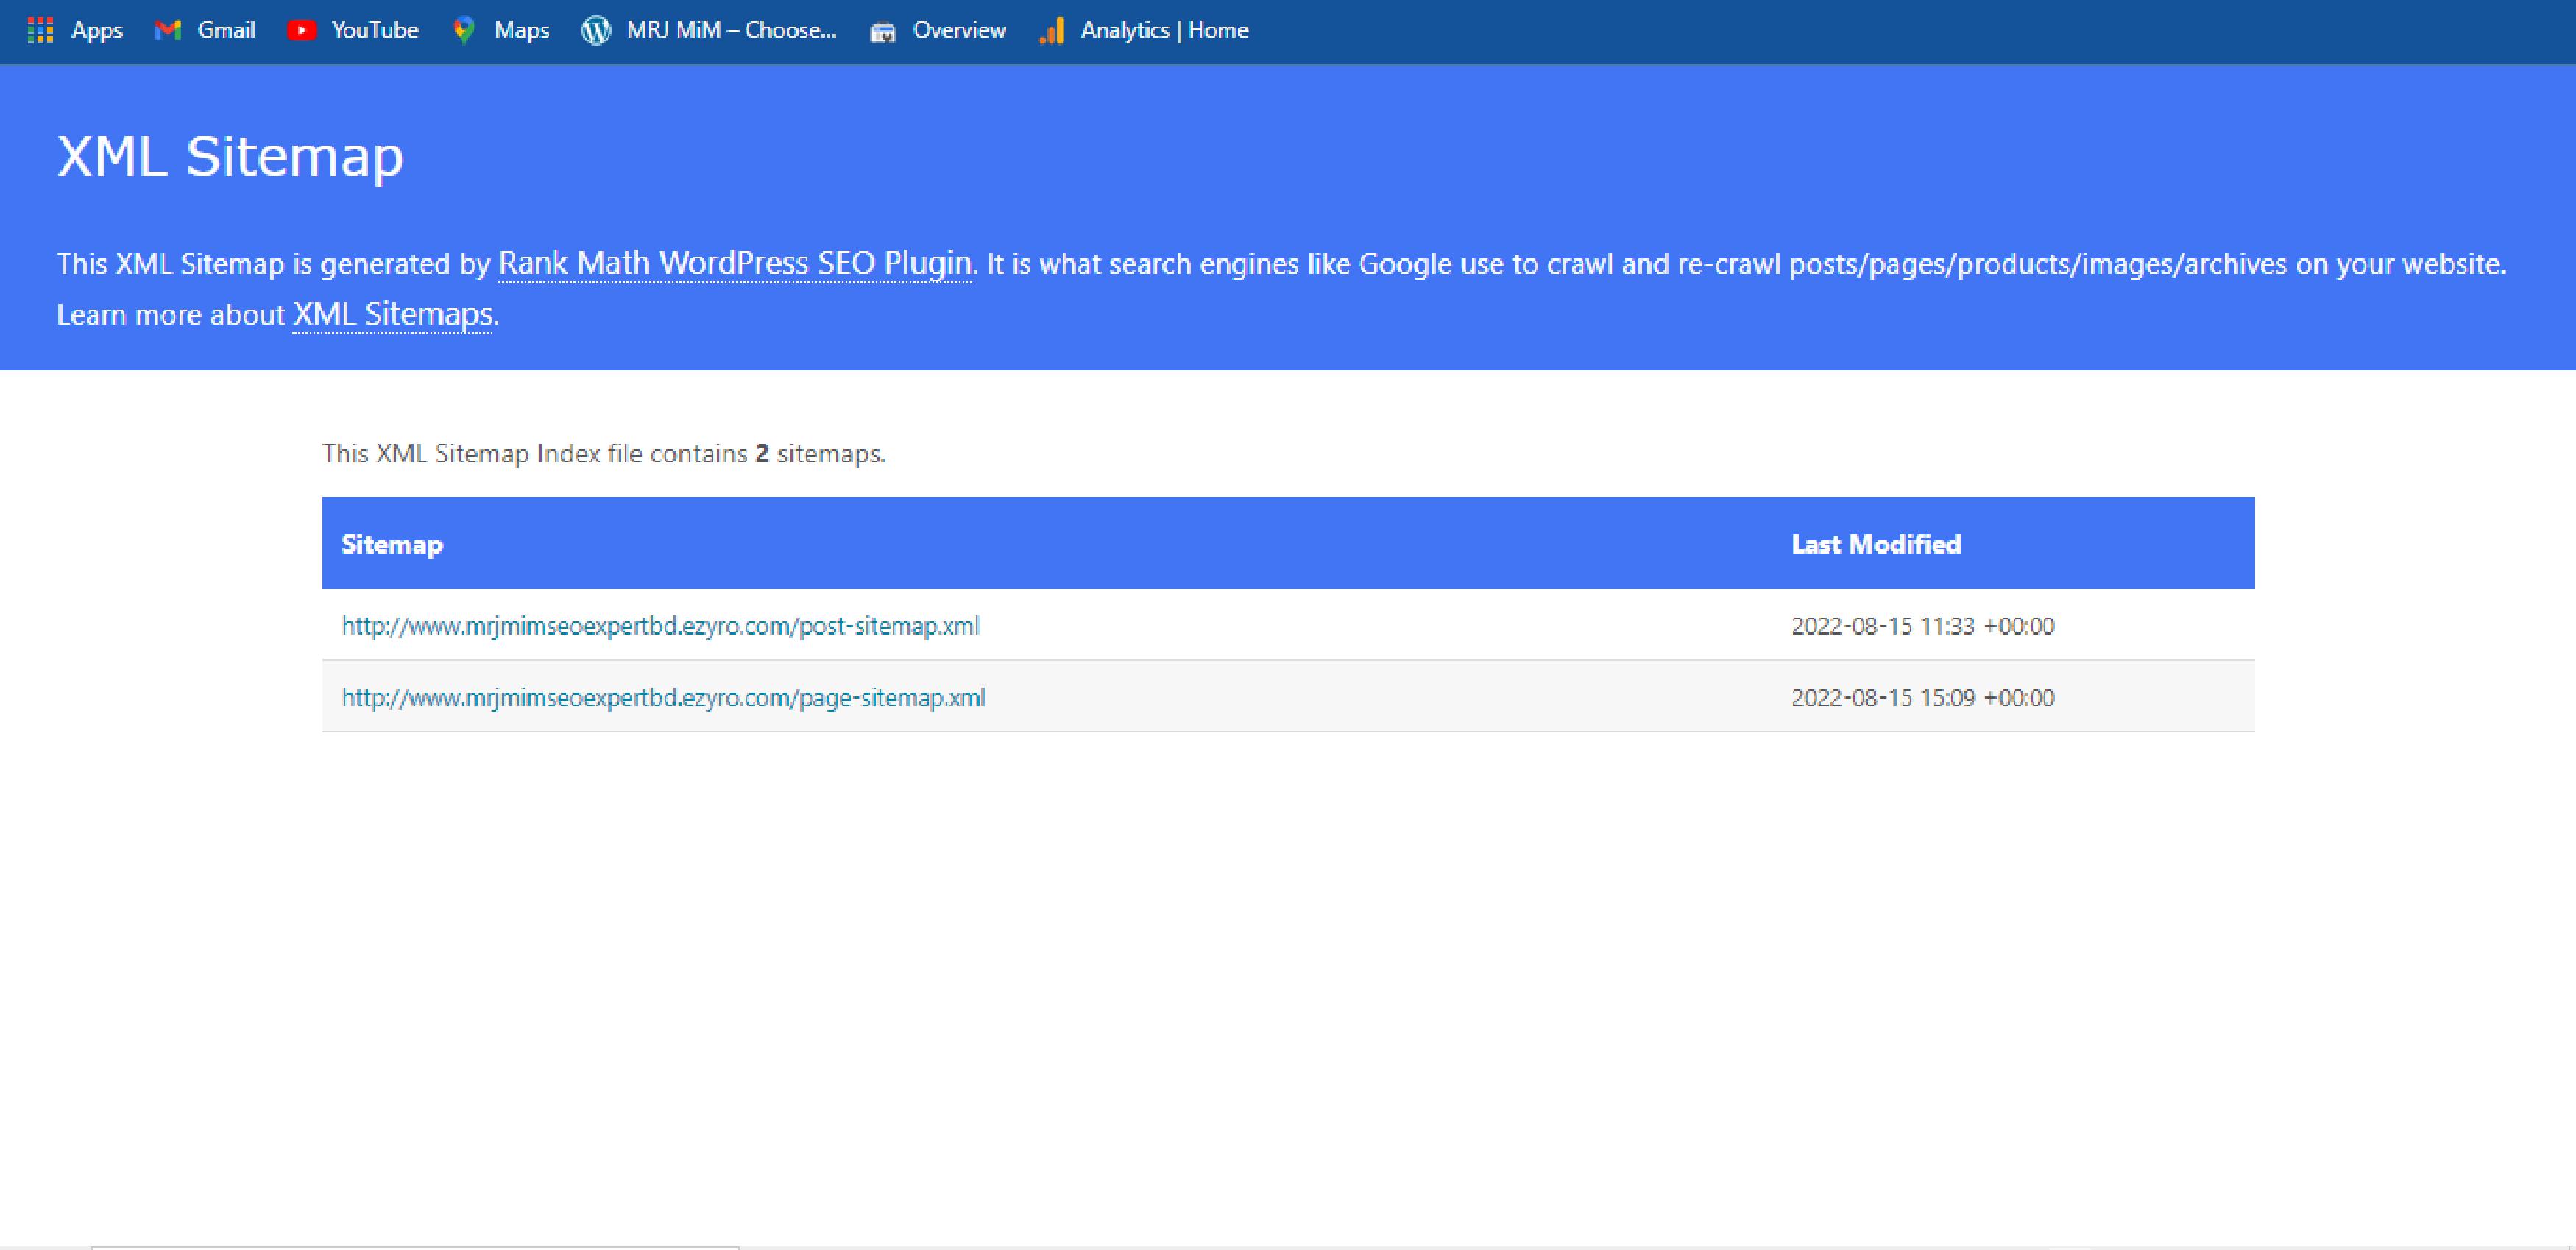This screenshot has width=2576, height=1250.
Task: Click the Apps grid icon
Action: coord(40,31)
